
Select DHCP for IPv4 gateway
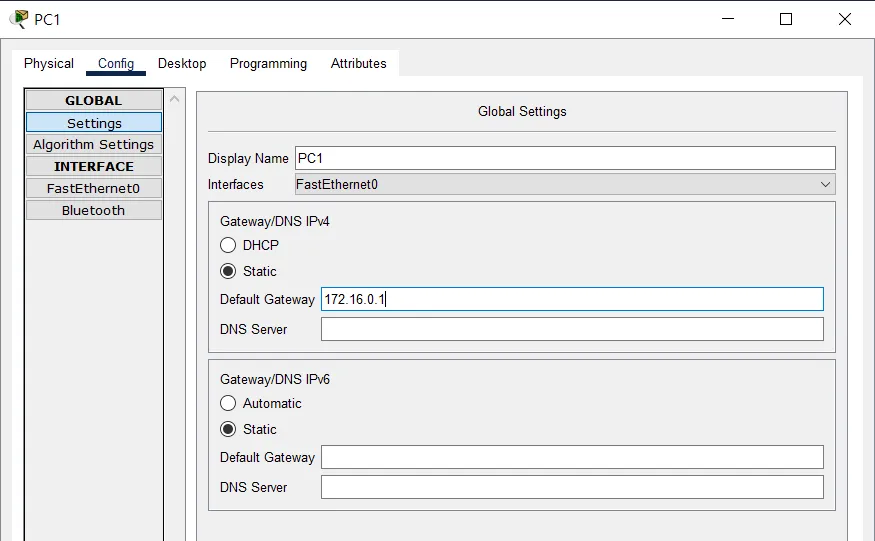[228, 245]
